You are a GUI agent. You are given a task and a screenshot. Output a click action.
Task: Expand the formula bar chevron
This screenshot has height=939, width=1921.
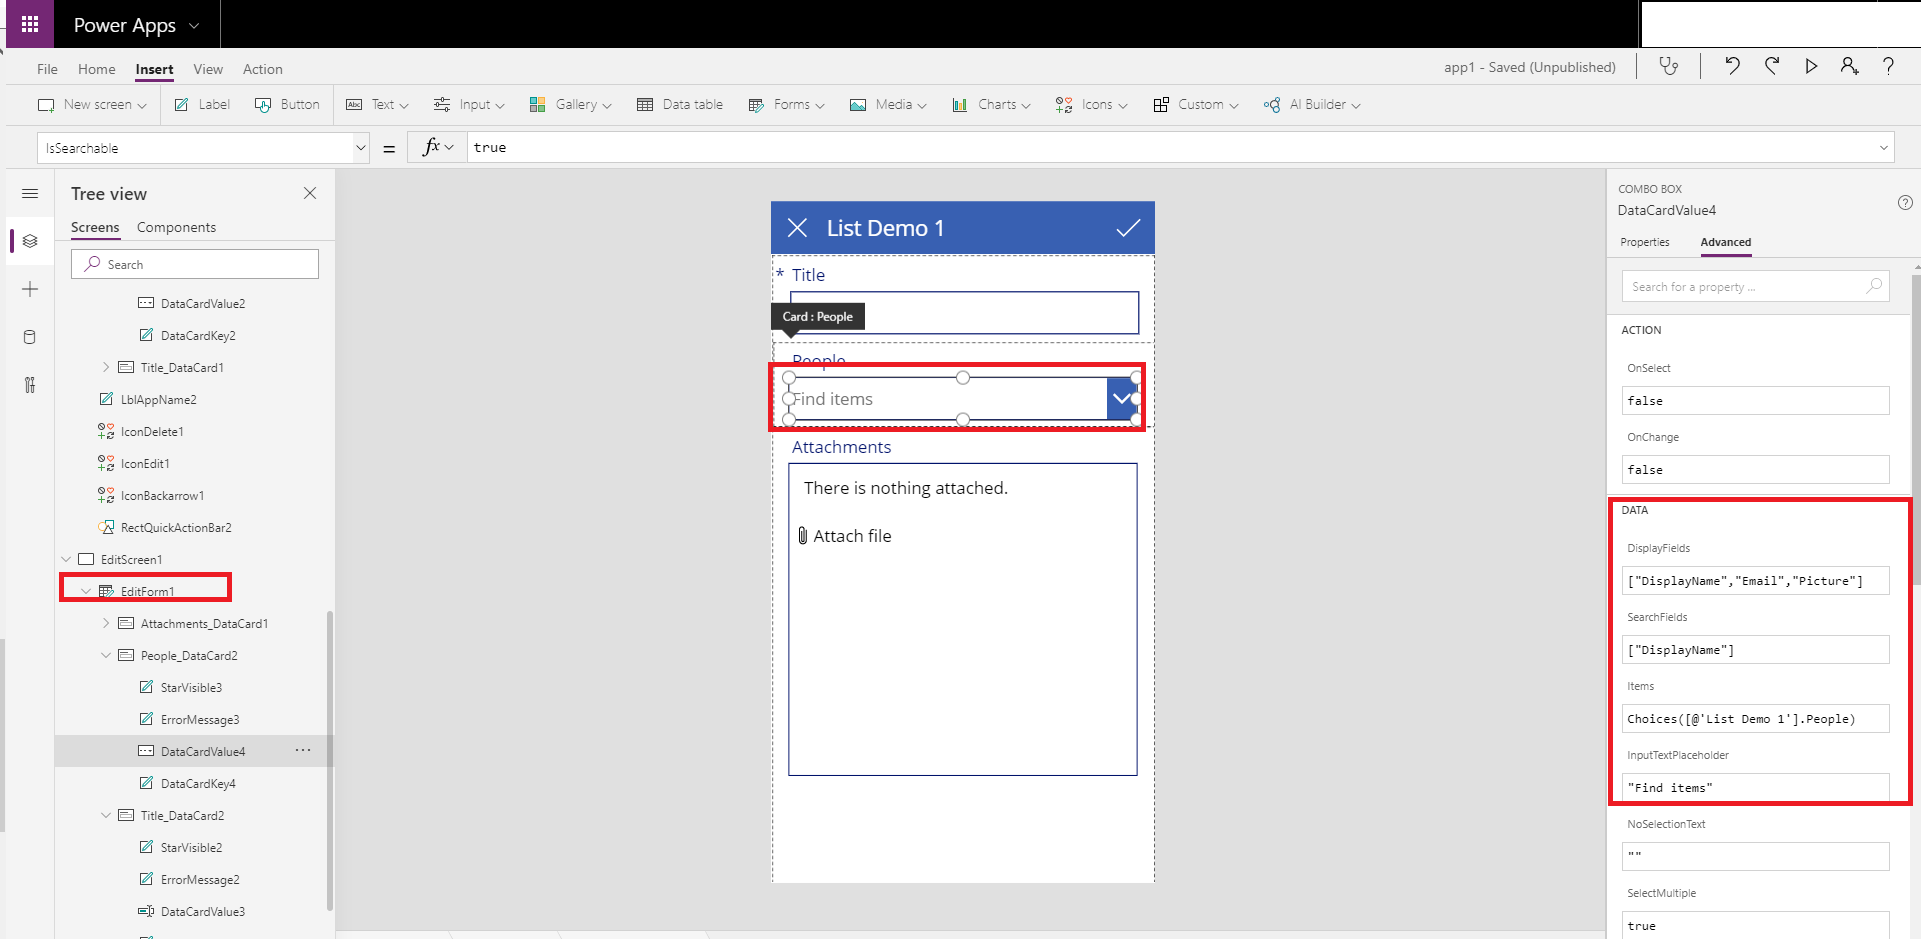coord(1884,148)
